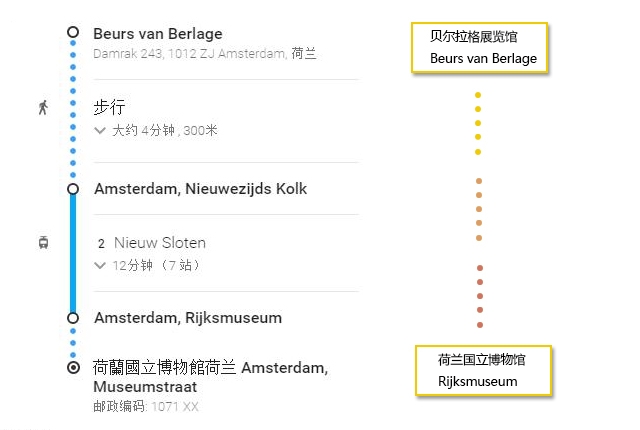
Task: Open destination 荷蘭國立博物館 Amsterdam, Museumstraat
Action: tap(211, 377)
